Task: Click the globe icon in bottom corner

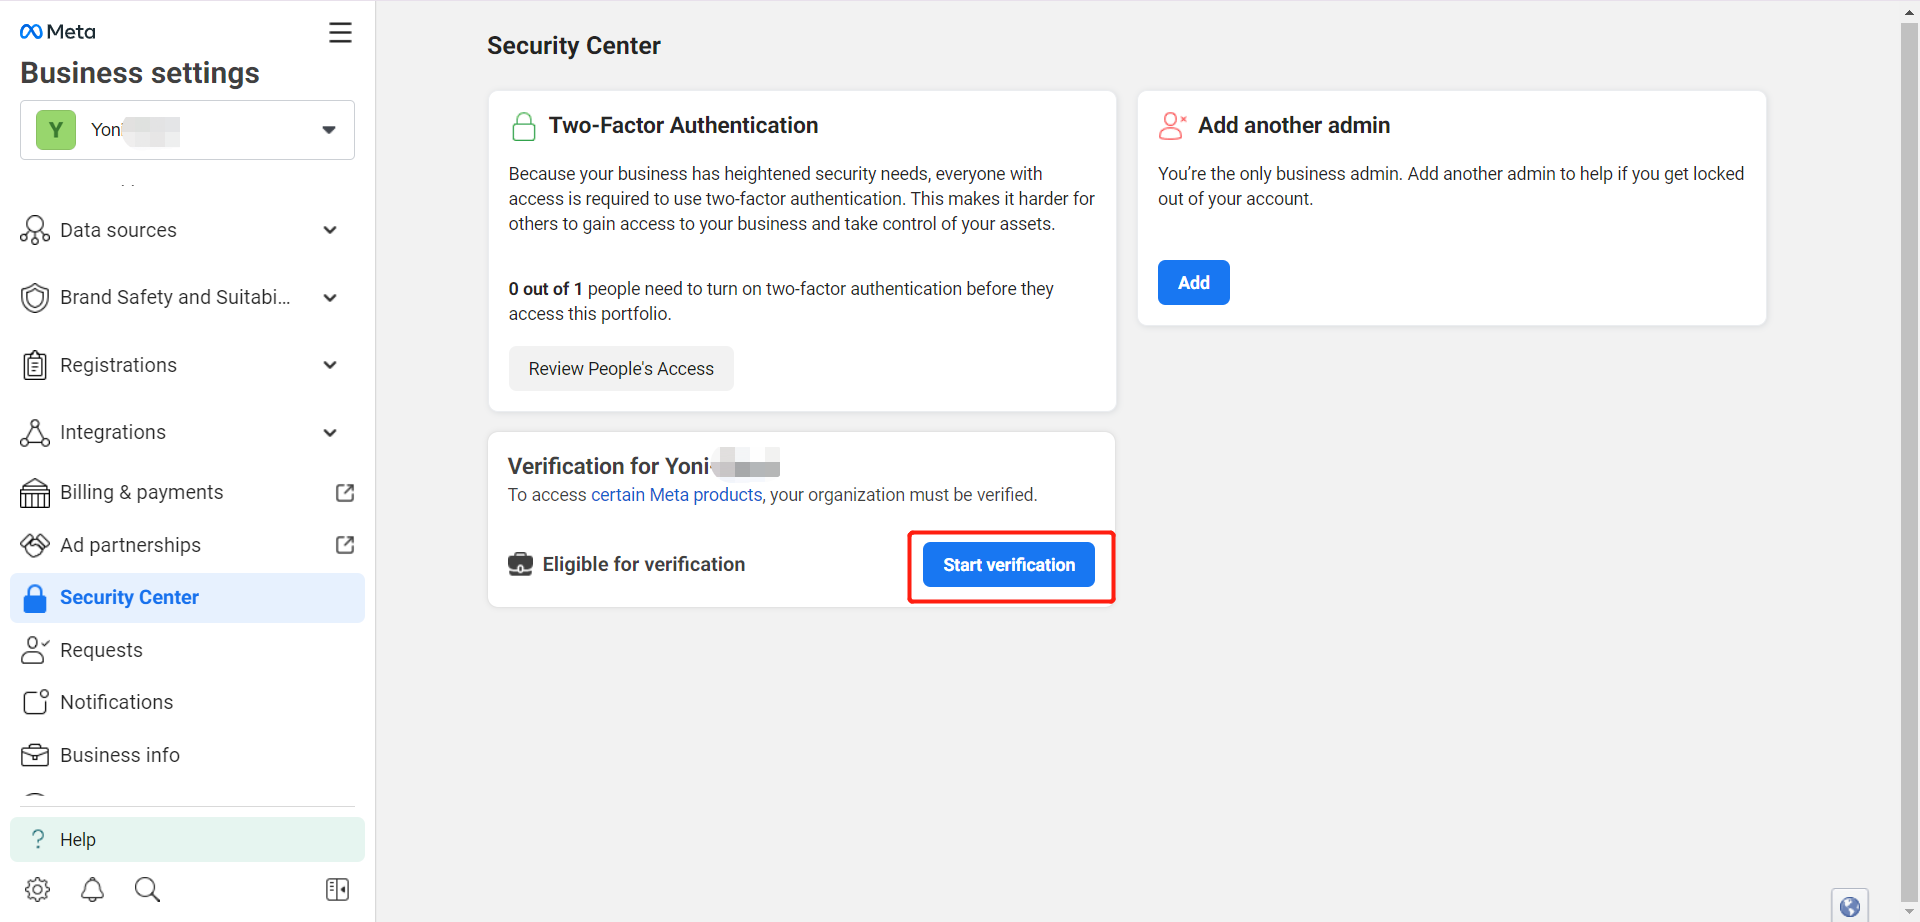Action: tap(1850, 906)
